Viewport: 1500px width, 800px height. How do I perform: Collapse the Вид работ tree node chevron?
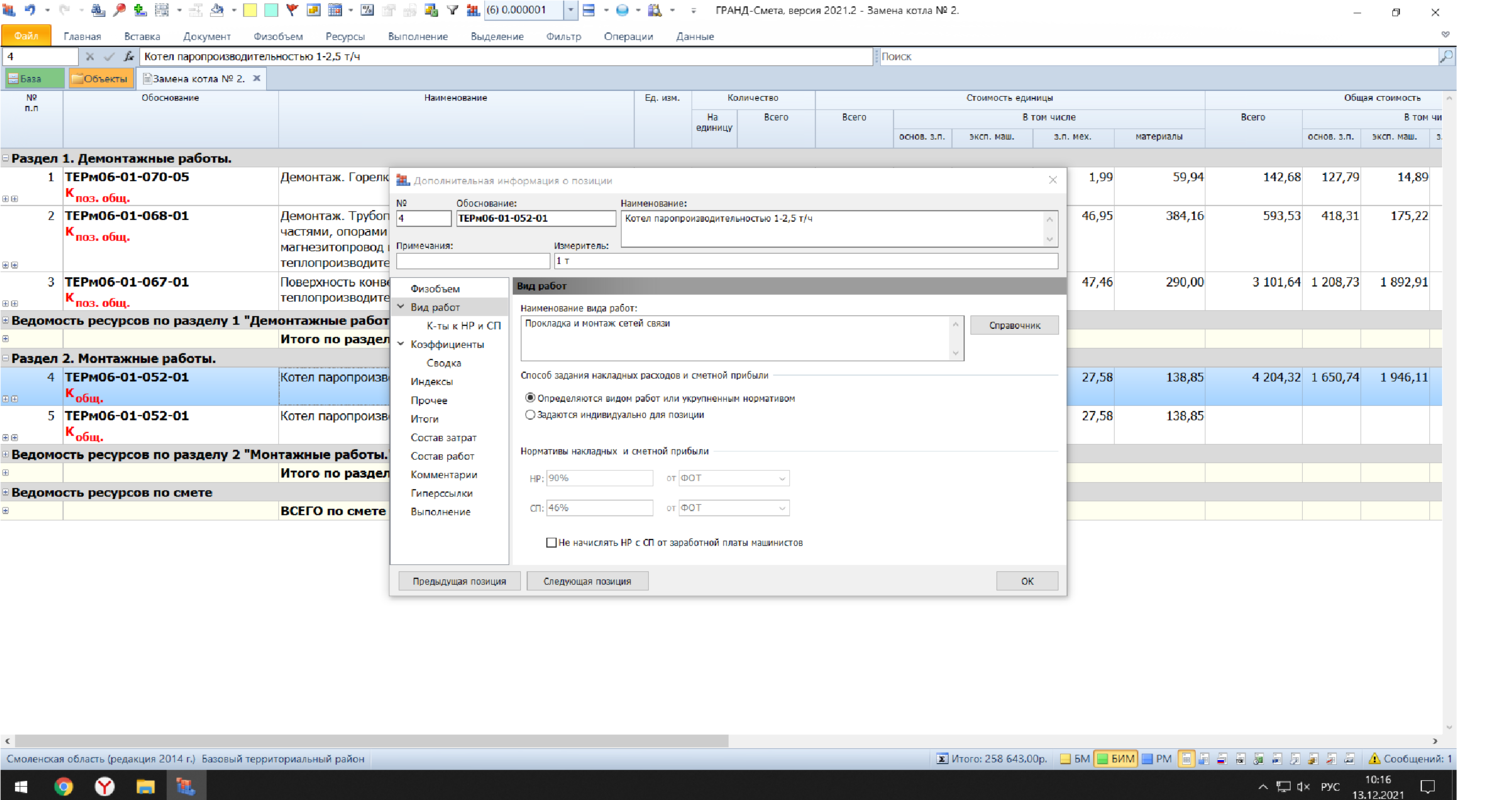[x=401, y=307]
